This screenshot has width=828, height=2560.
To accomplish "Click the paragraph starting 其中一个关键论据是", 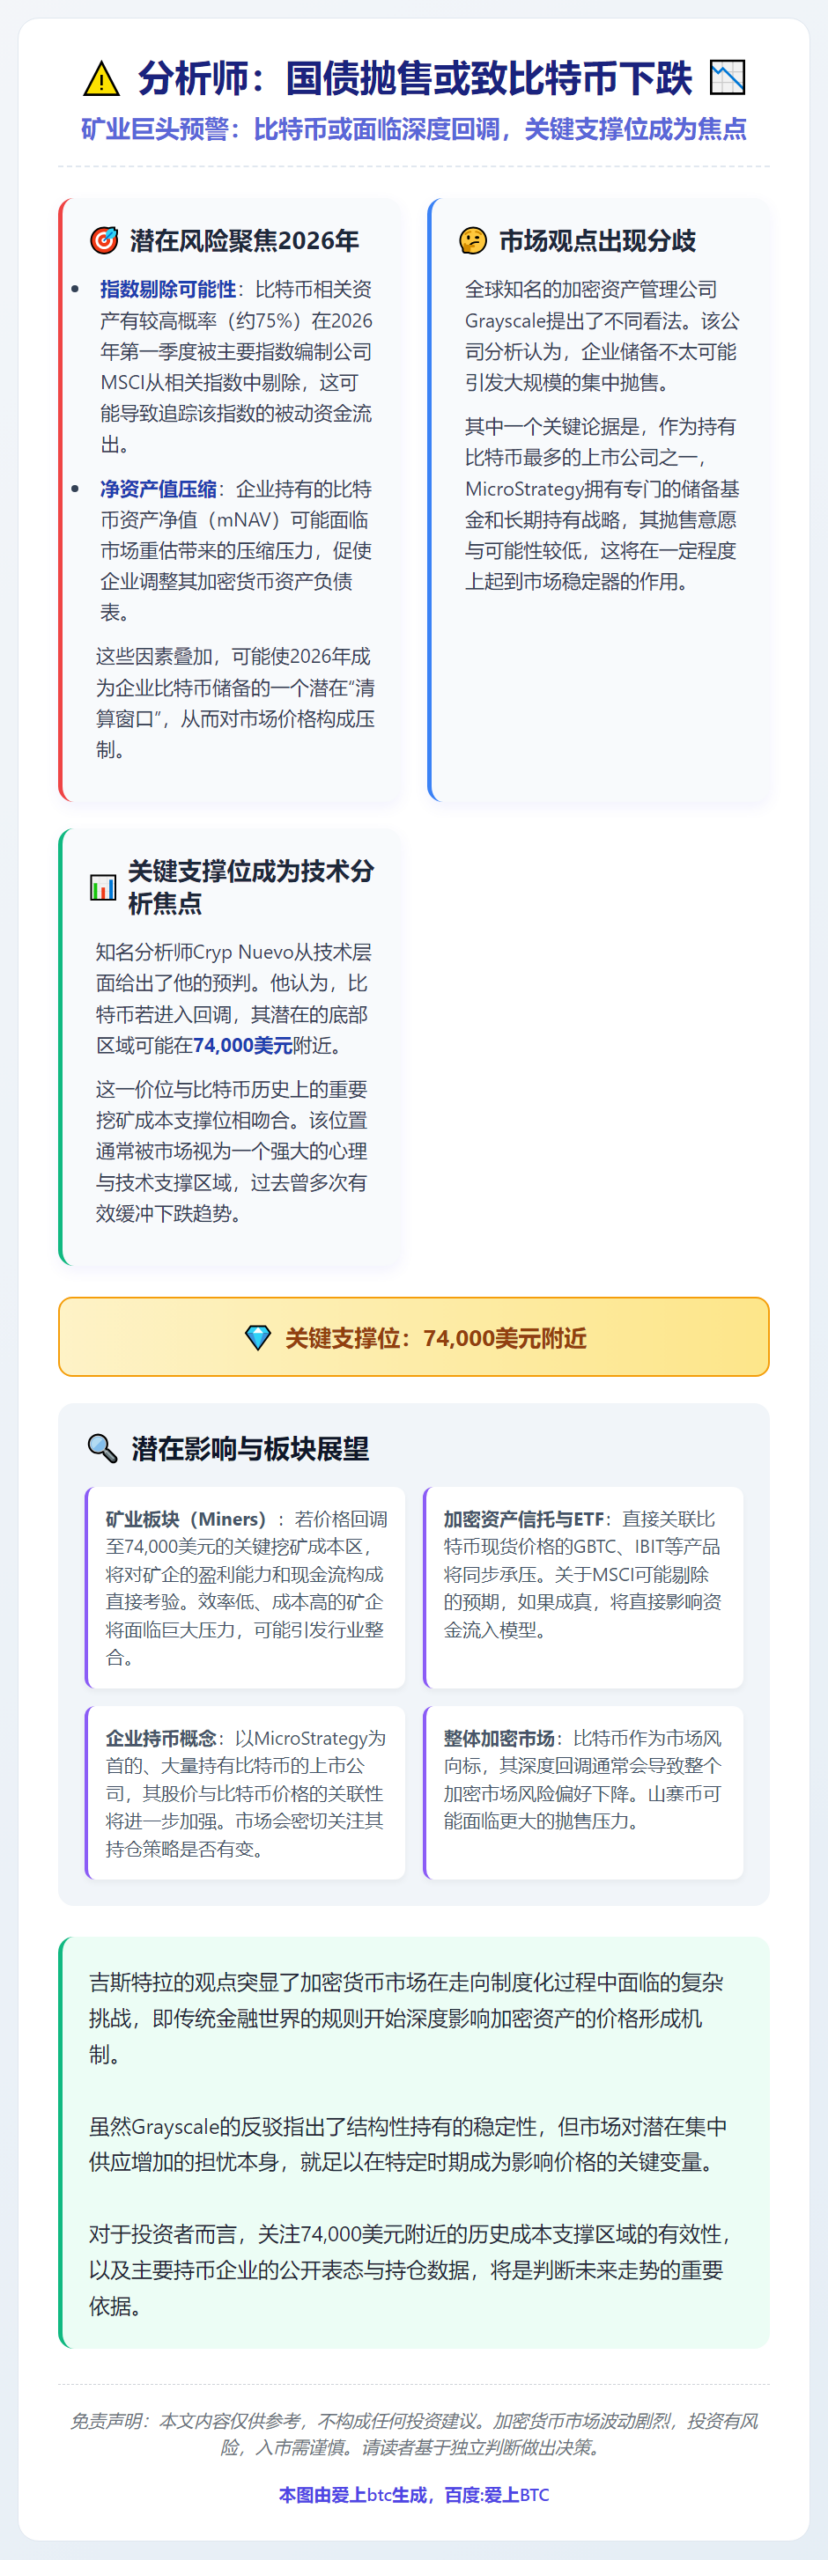I will click(602, 504).
